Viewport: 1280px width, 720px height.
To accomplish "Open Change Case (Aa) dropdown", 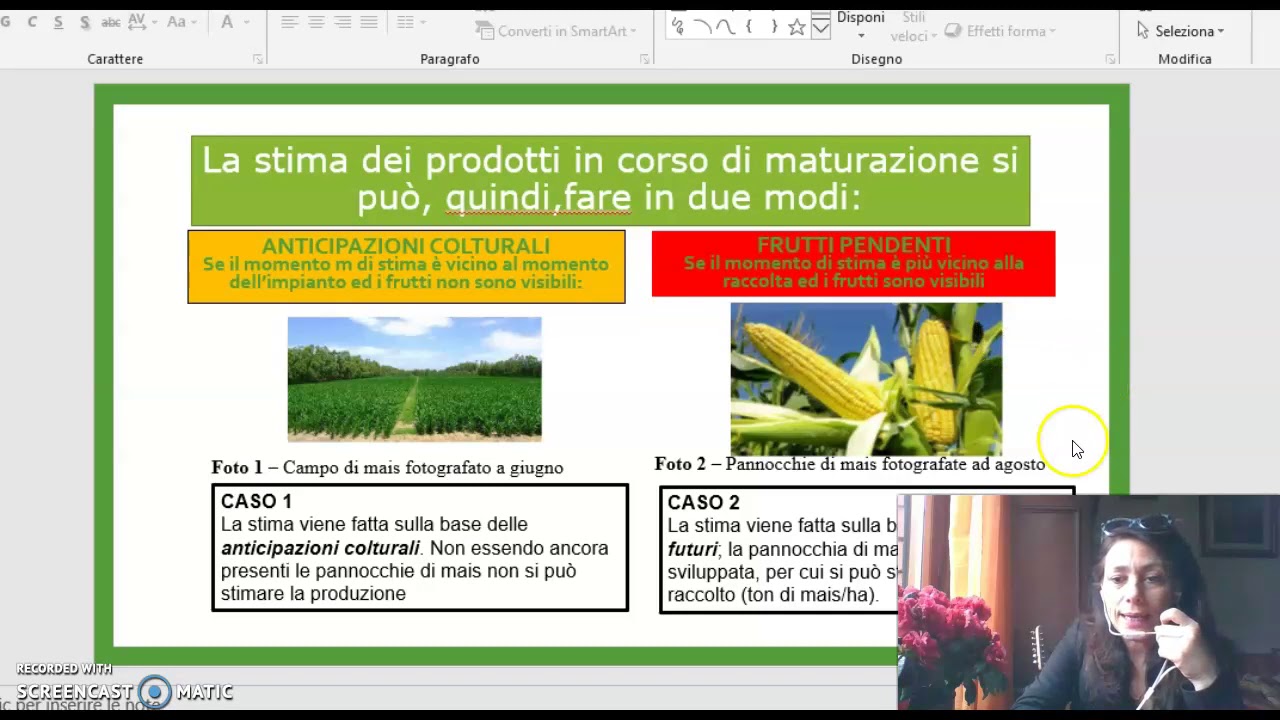I will (181, 22).
